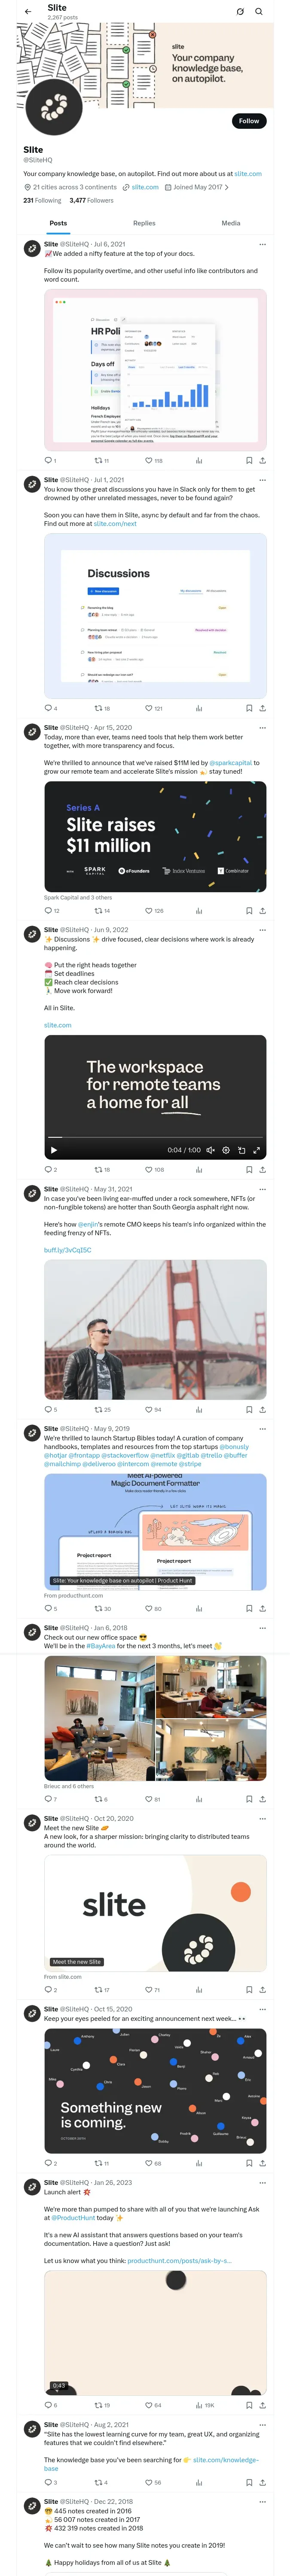Share the May 31, 2021 NFT post
Image resolution: width=290 pixels, height=2576 pixels.
pos(262,1410)
